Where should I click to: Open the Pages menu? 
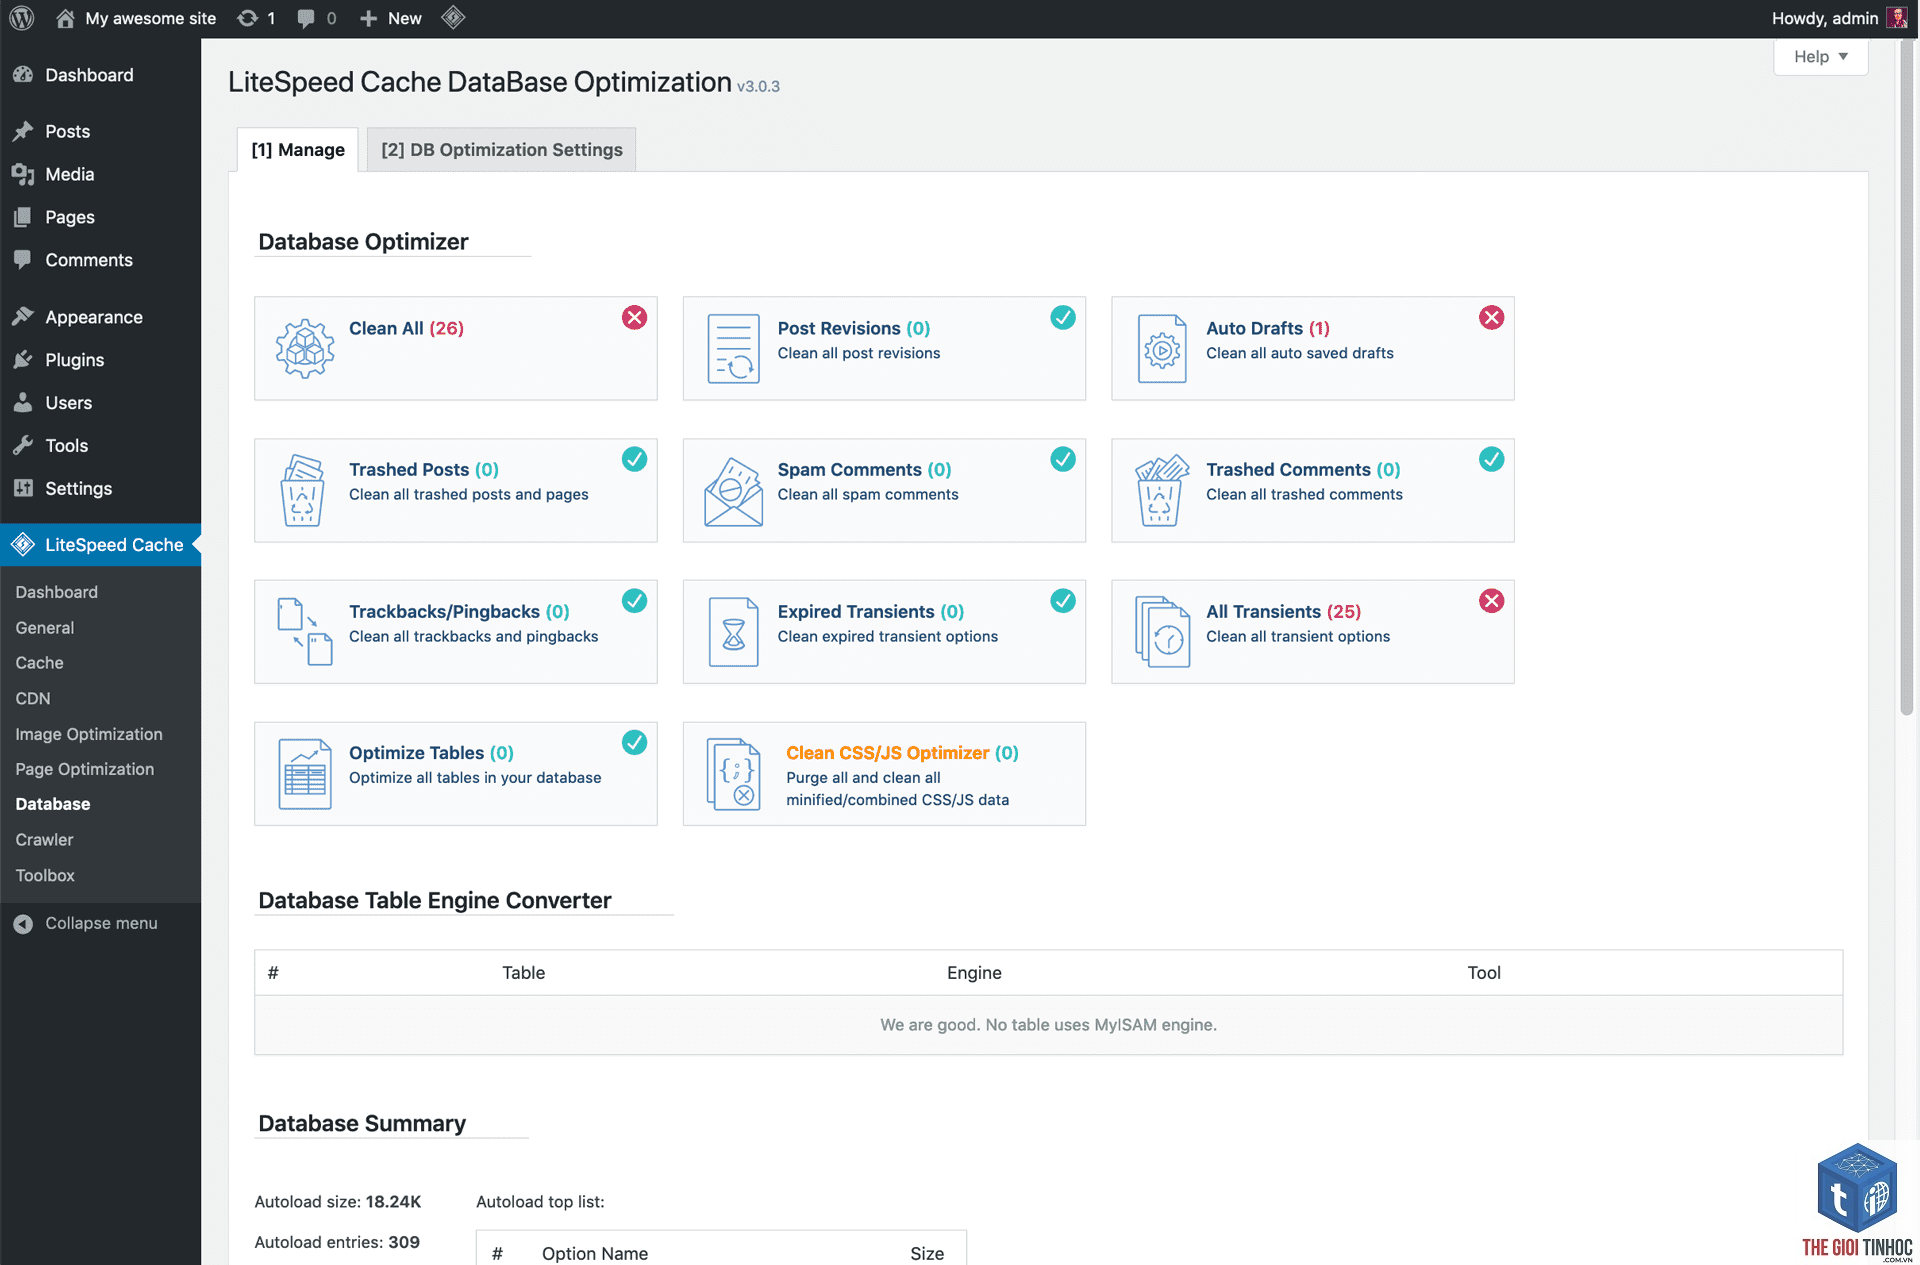(x=100, y=217)
